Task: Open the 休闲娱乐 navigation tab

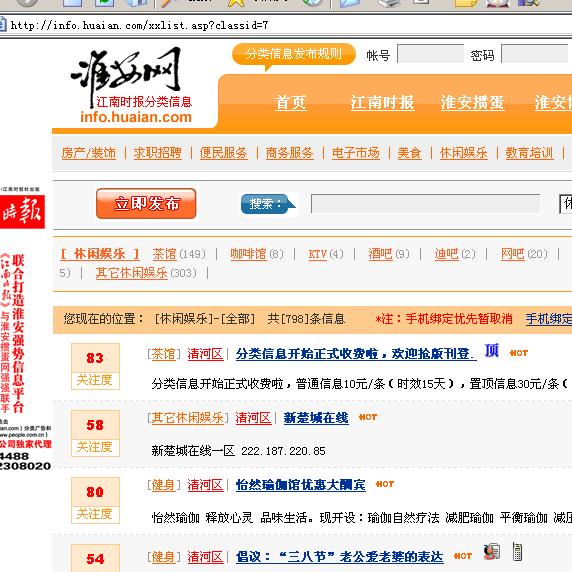Action: click(x=464, y=153)
